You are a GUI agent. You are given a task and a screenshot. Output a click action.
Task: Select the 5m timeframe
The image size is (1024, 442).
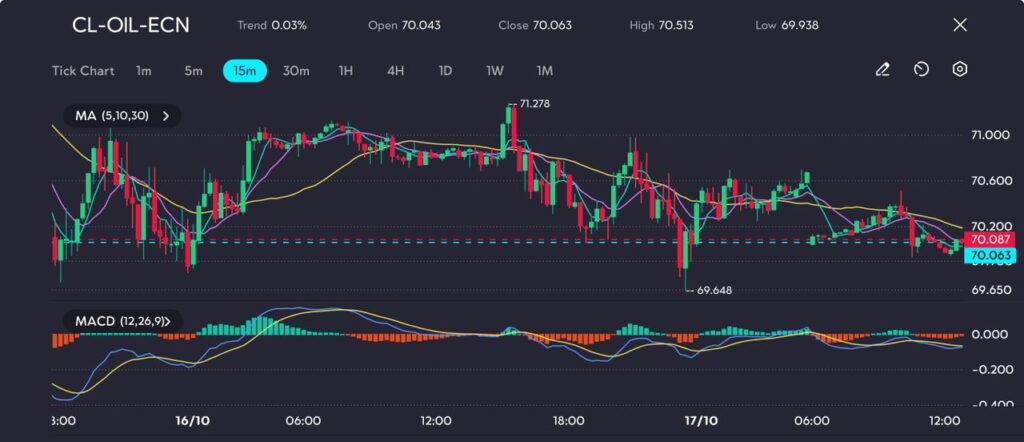(x=193, y=71)
